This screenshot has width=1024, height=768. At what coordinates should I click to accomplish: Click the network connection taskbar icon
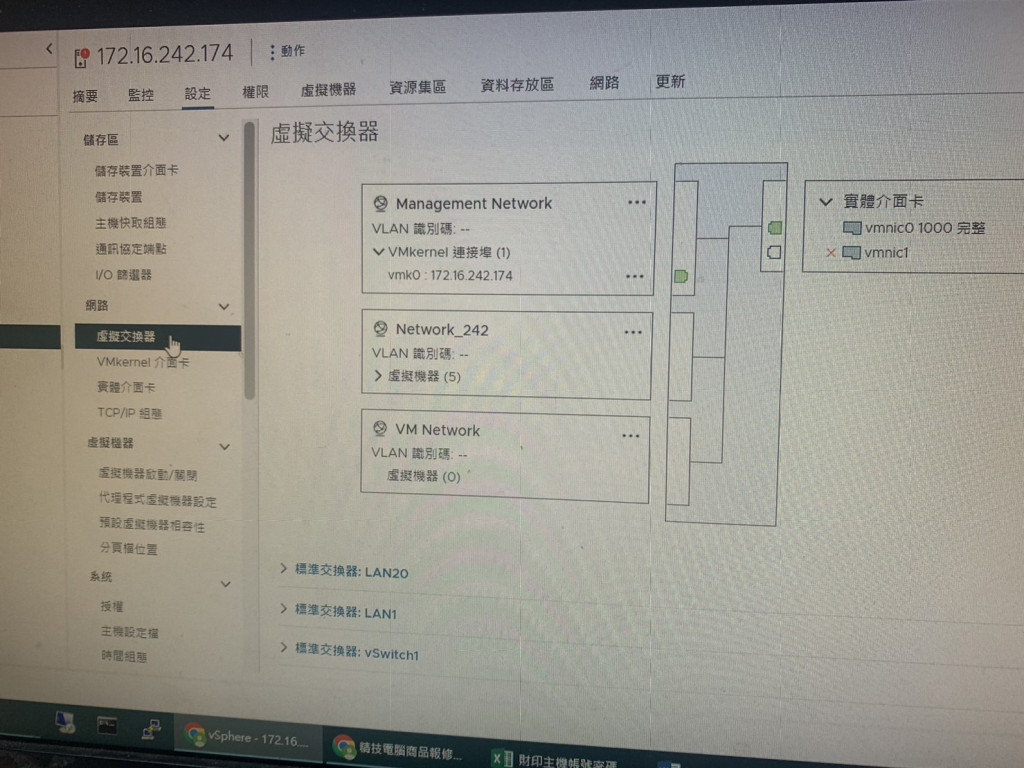151,729
